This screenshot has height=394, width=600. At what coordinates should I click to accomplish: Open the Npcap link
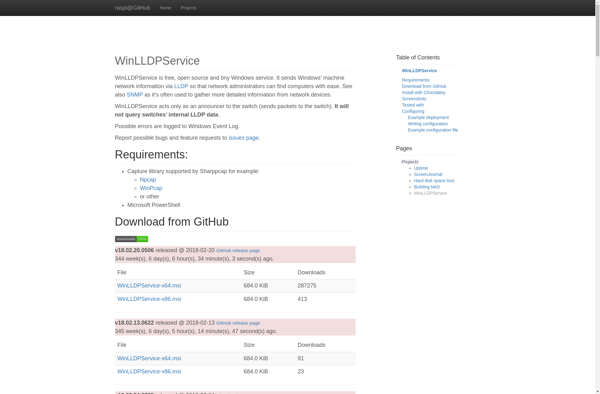[148, 179]
